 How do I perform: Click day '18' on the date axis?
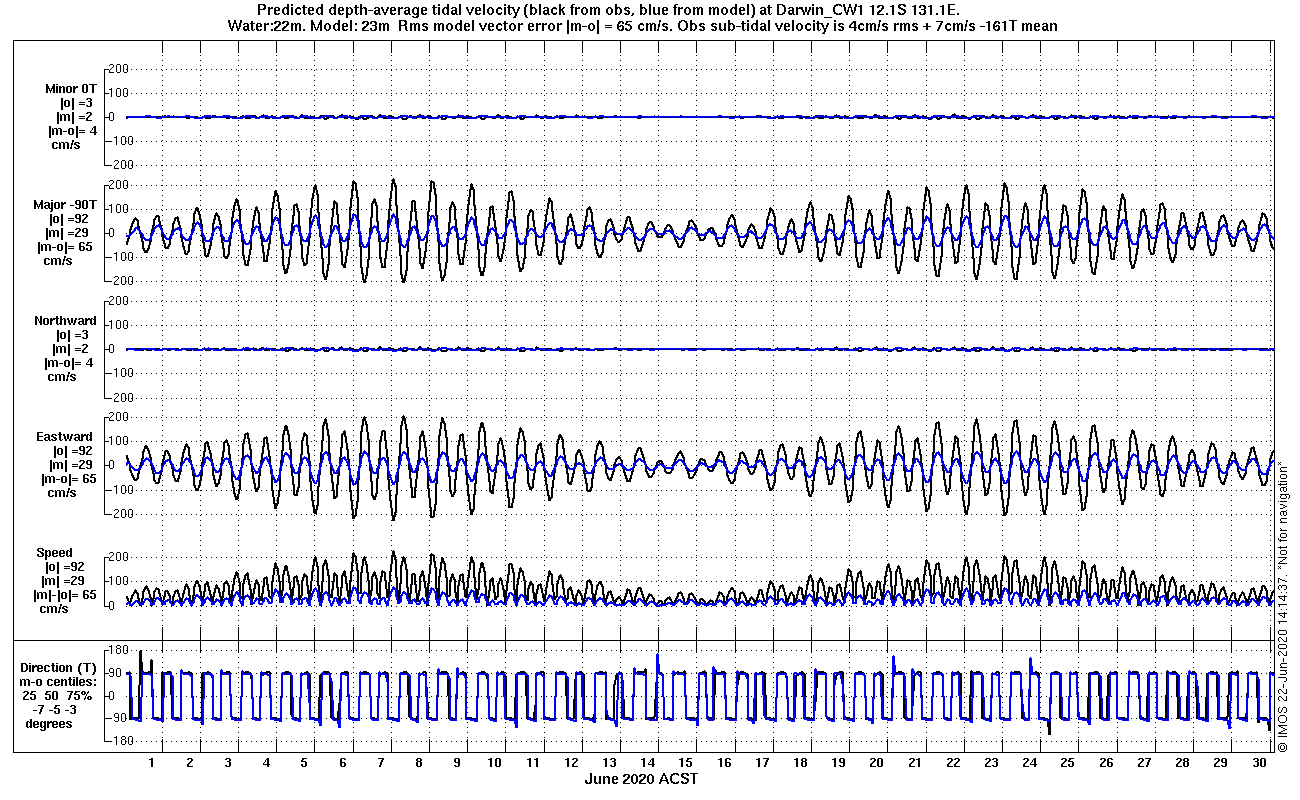coord(800,763)
